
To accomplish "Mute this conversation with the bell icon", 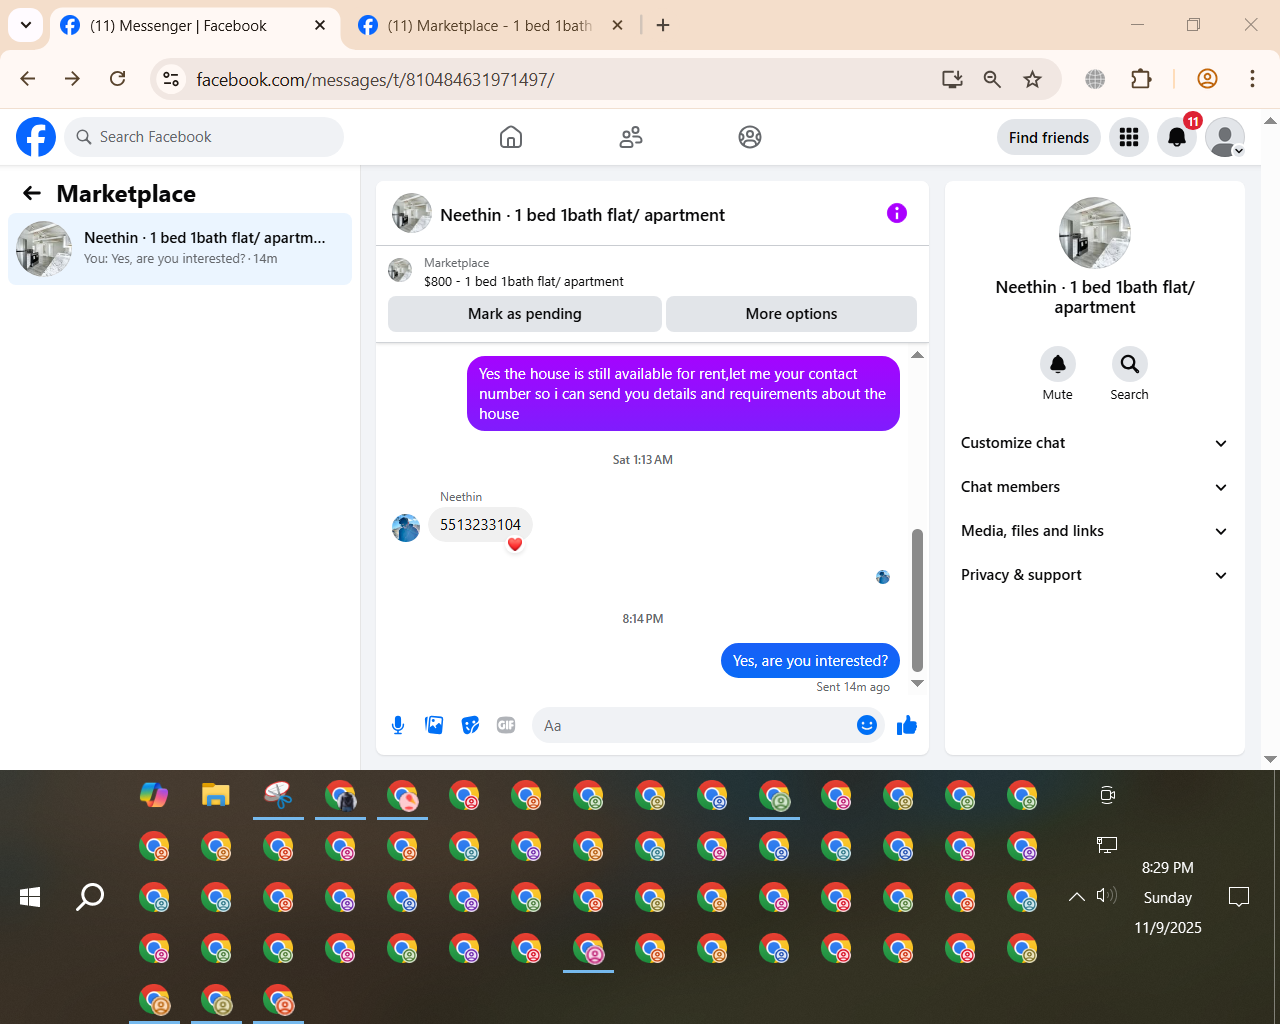I will click(1058, 364).
